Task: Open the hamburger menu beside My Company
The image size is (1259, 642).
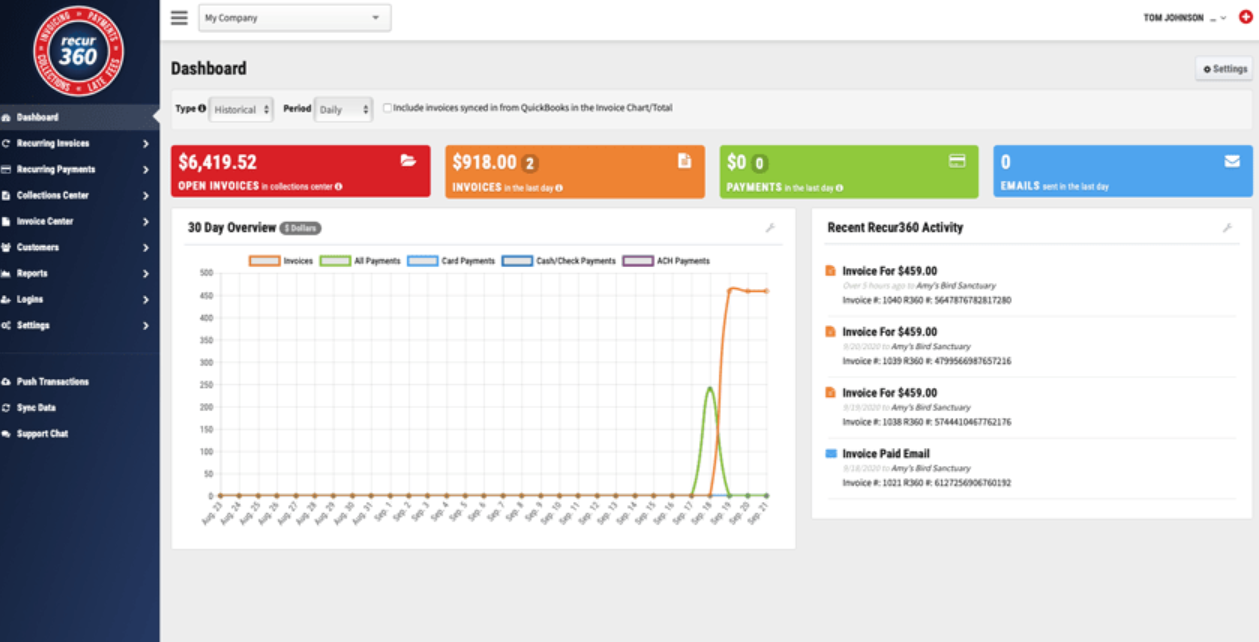Action: pyautogui.click(x=178, y=17)
